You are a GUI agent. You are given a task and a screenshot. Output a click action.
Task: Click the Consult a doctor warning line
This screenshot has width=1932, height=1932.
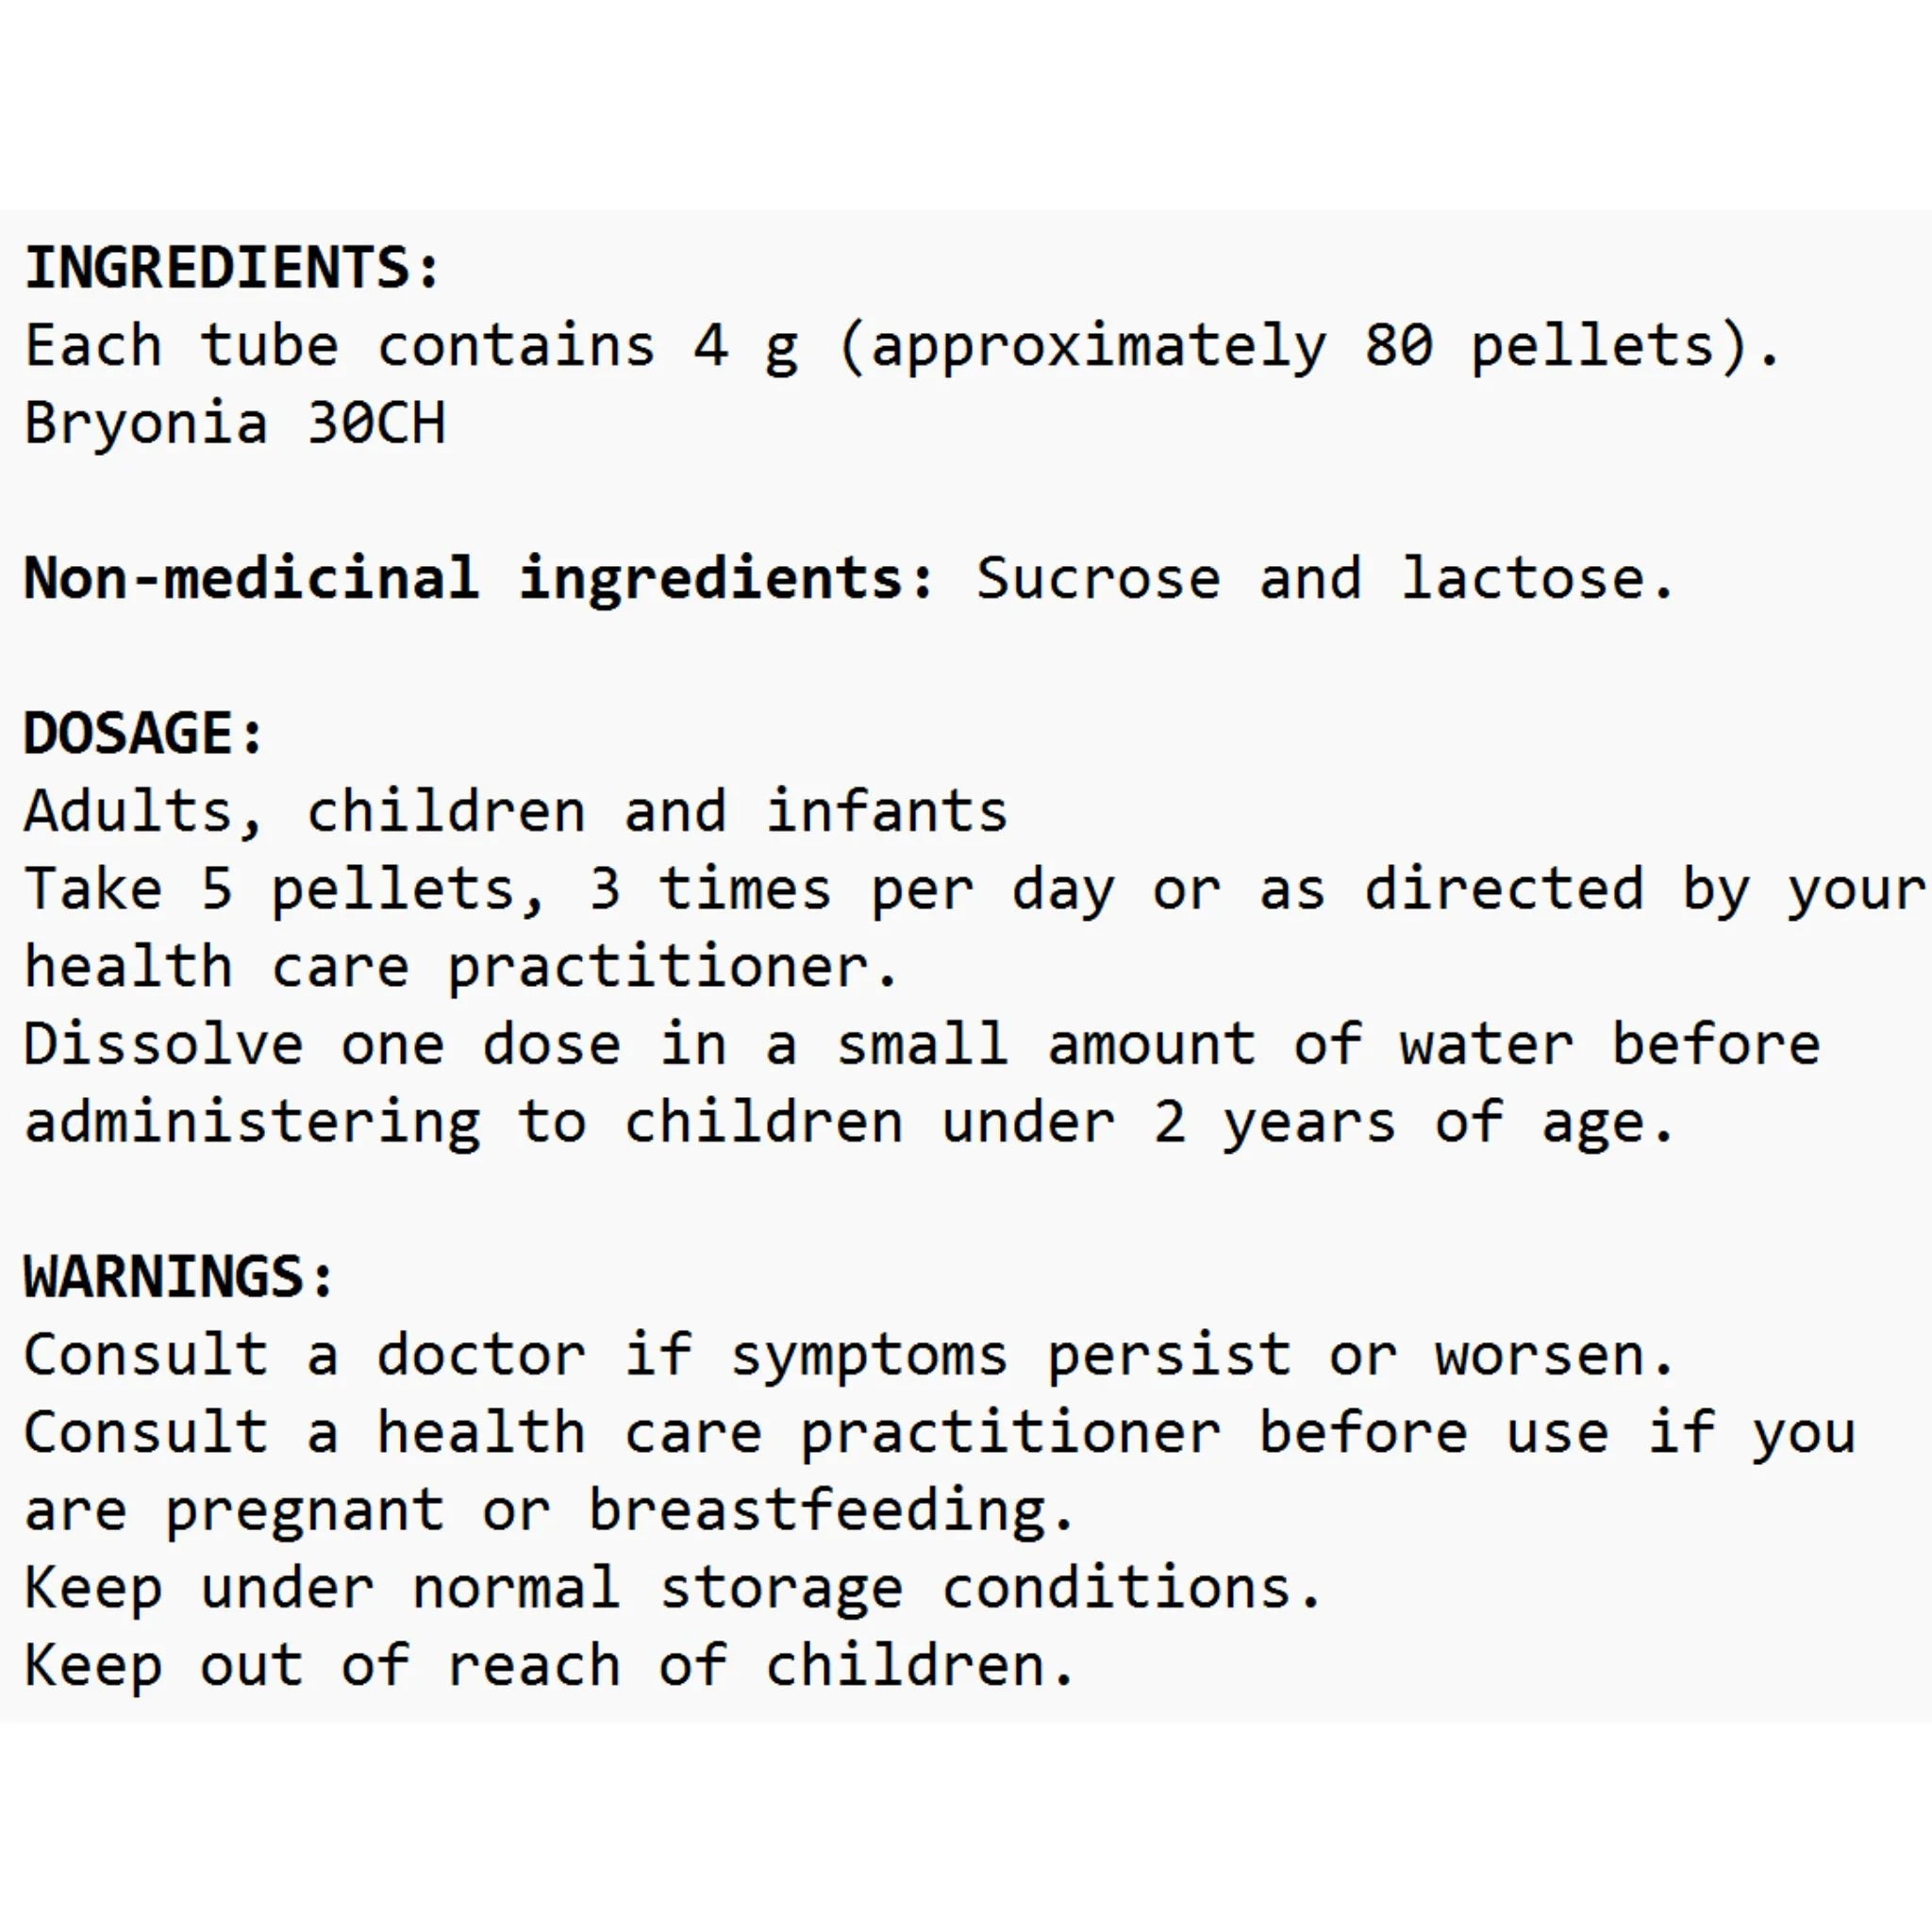click(x=849, y=1356)
